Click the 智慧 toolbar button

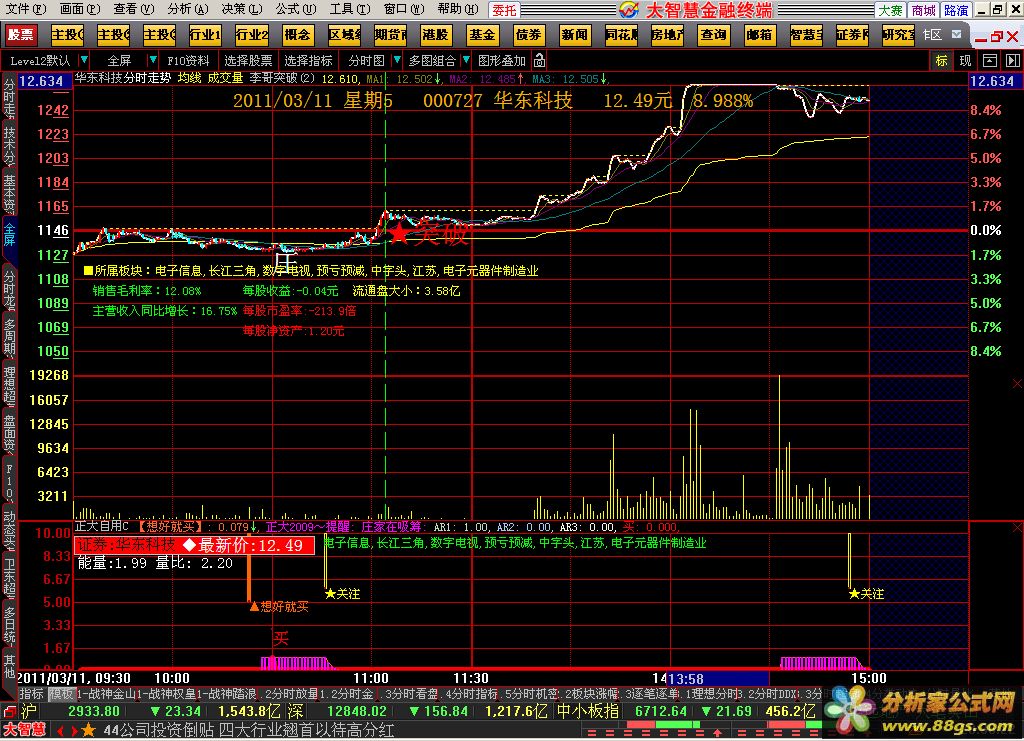click(806, 35)
